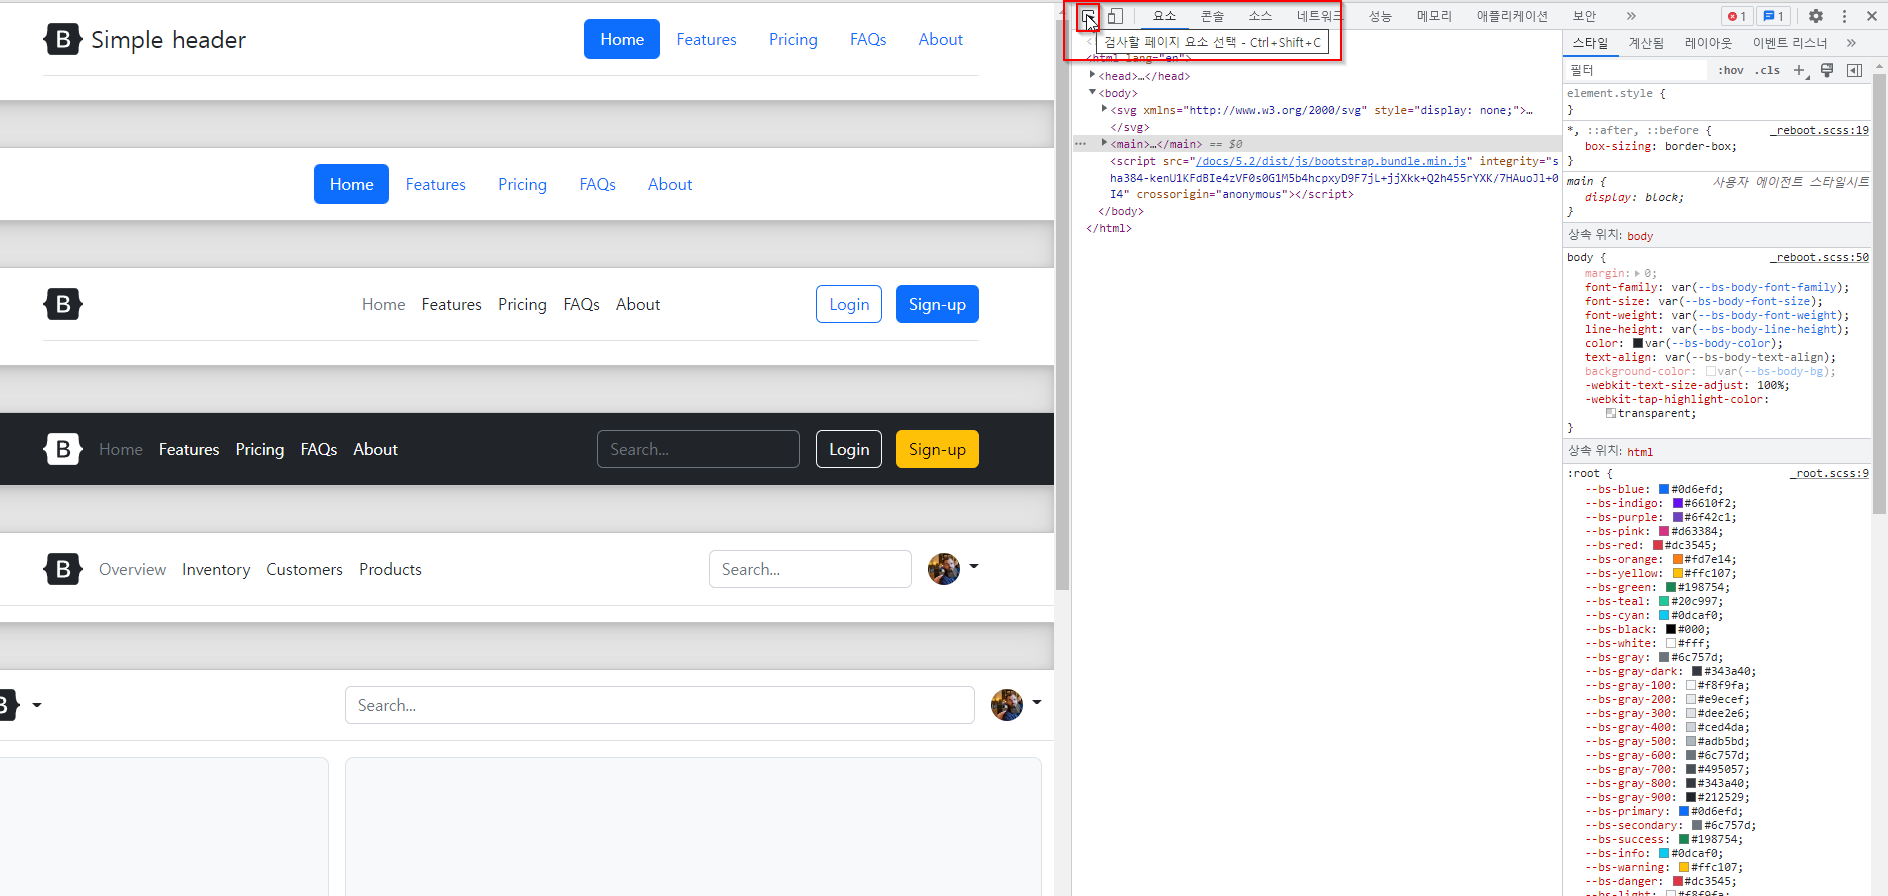Click the outlined blue Login button
This screenshot has height=896, width=1888.
pos(849,304)
